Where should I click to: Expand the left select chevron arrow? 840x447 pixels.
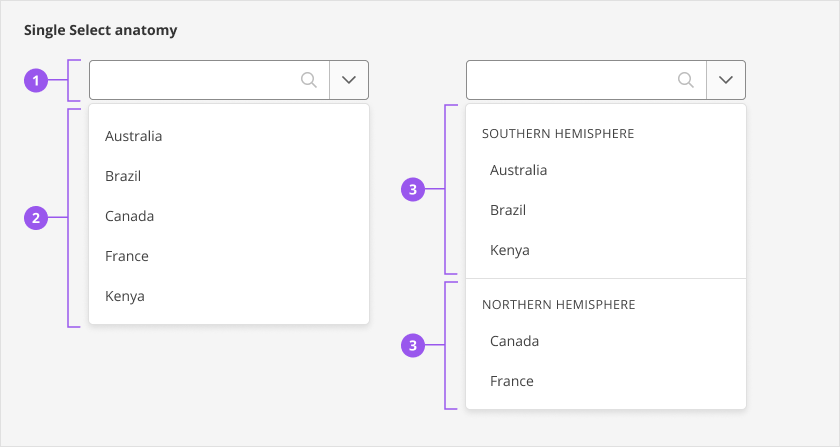point(349,80)
